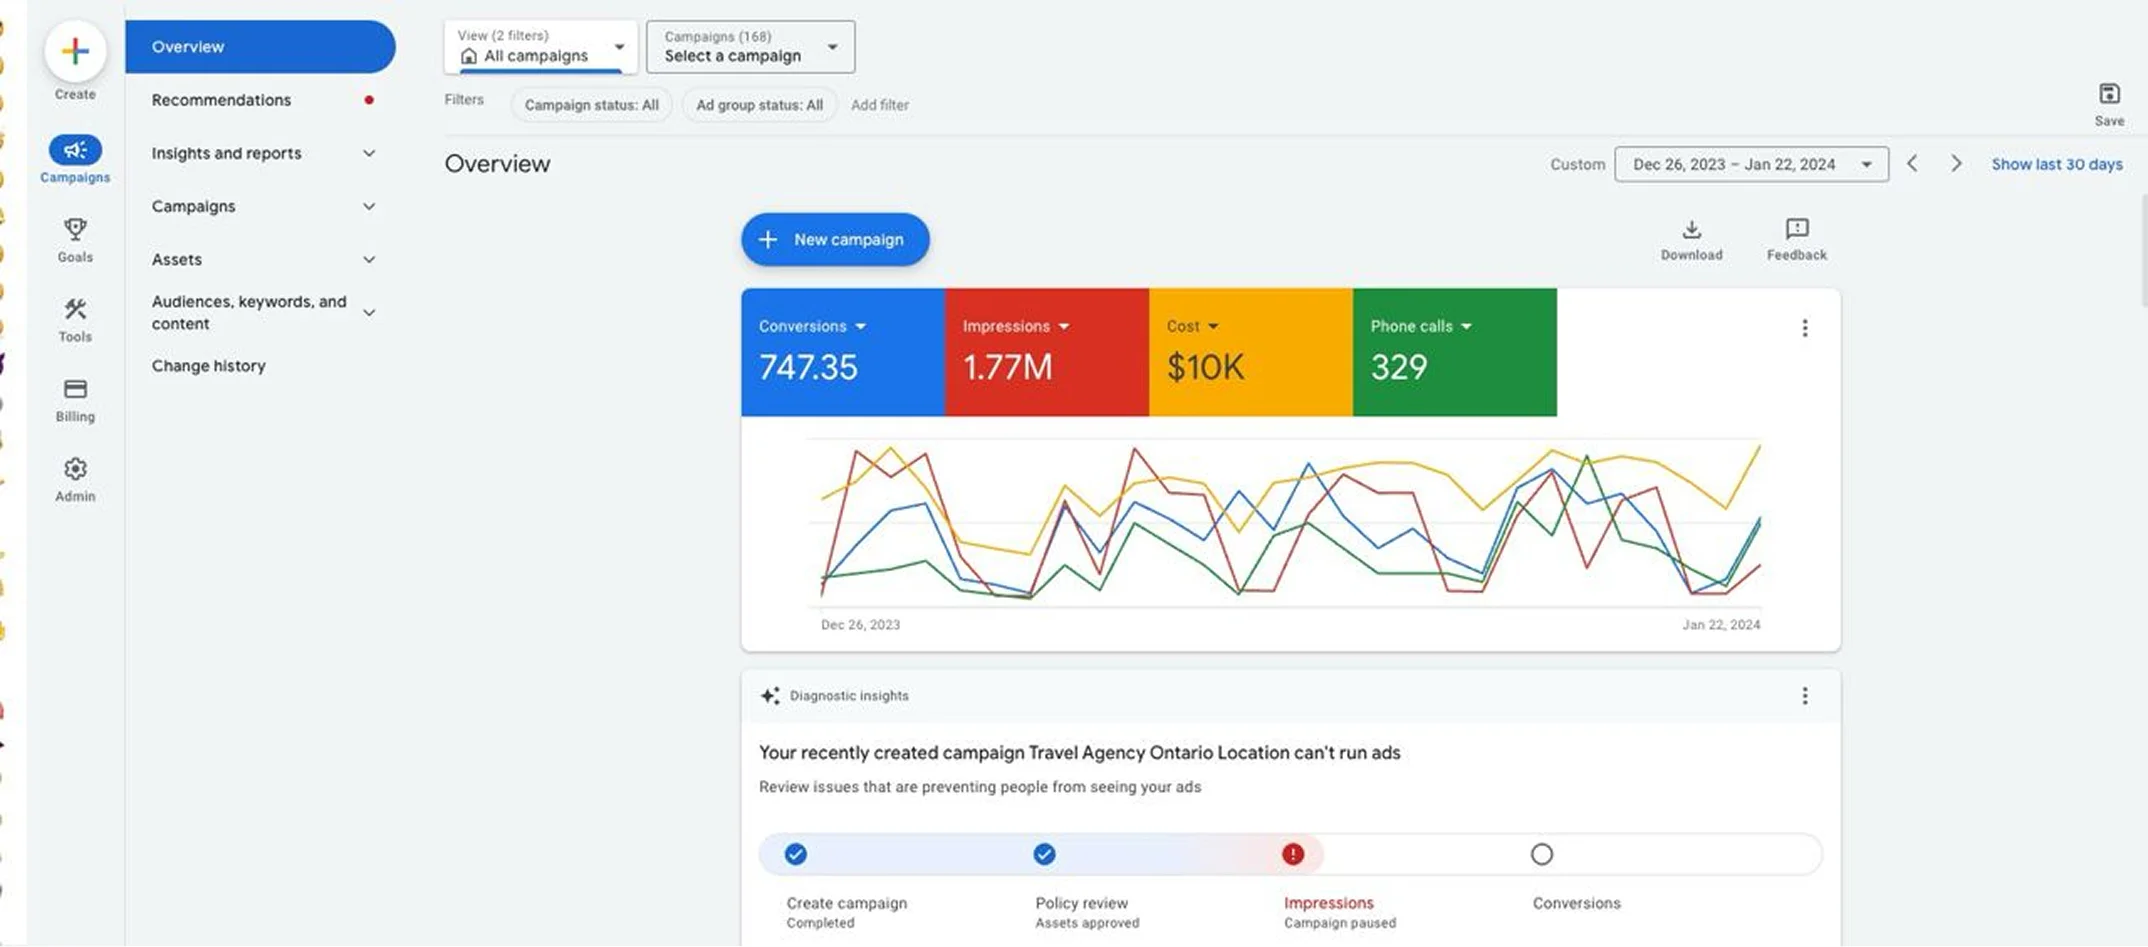Go to the Billing card icon

(75, 389)
